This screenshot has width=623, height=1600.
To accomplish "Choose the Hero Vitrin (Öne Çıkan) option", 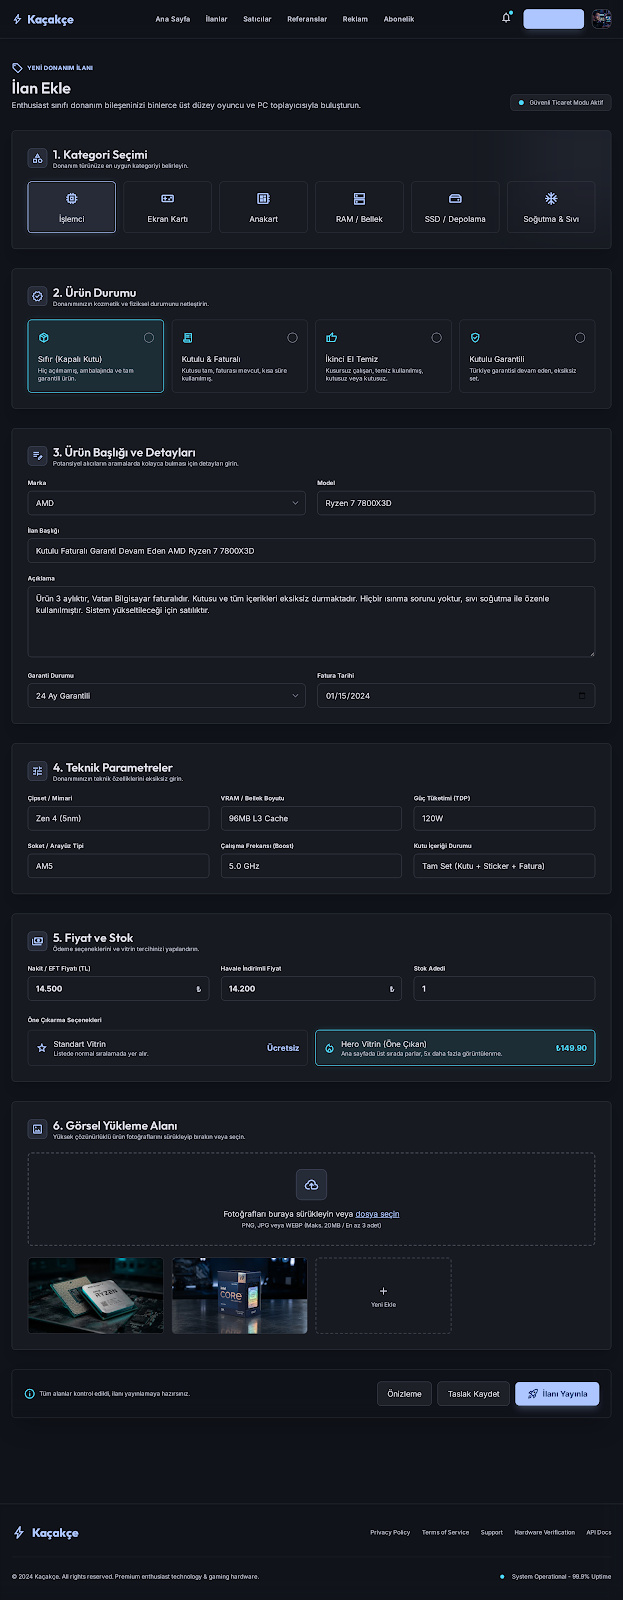I will (x=455, y=1048).
